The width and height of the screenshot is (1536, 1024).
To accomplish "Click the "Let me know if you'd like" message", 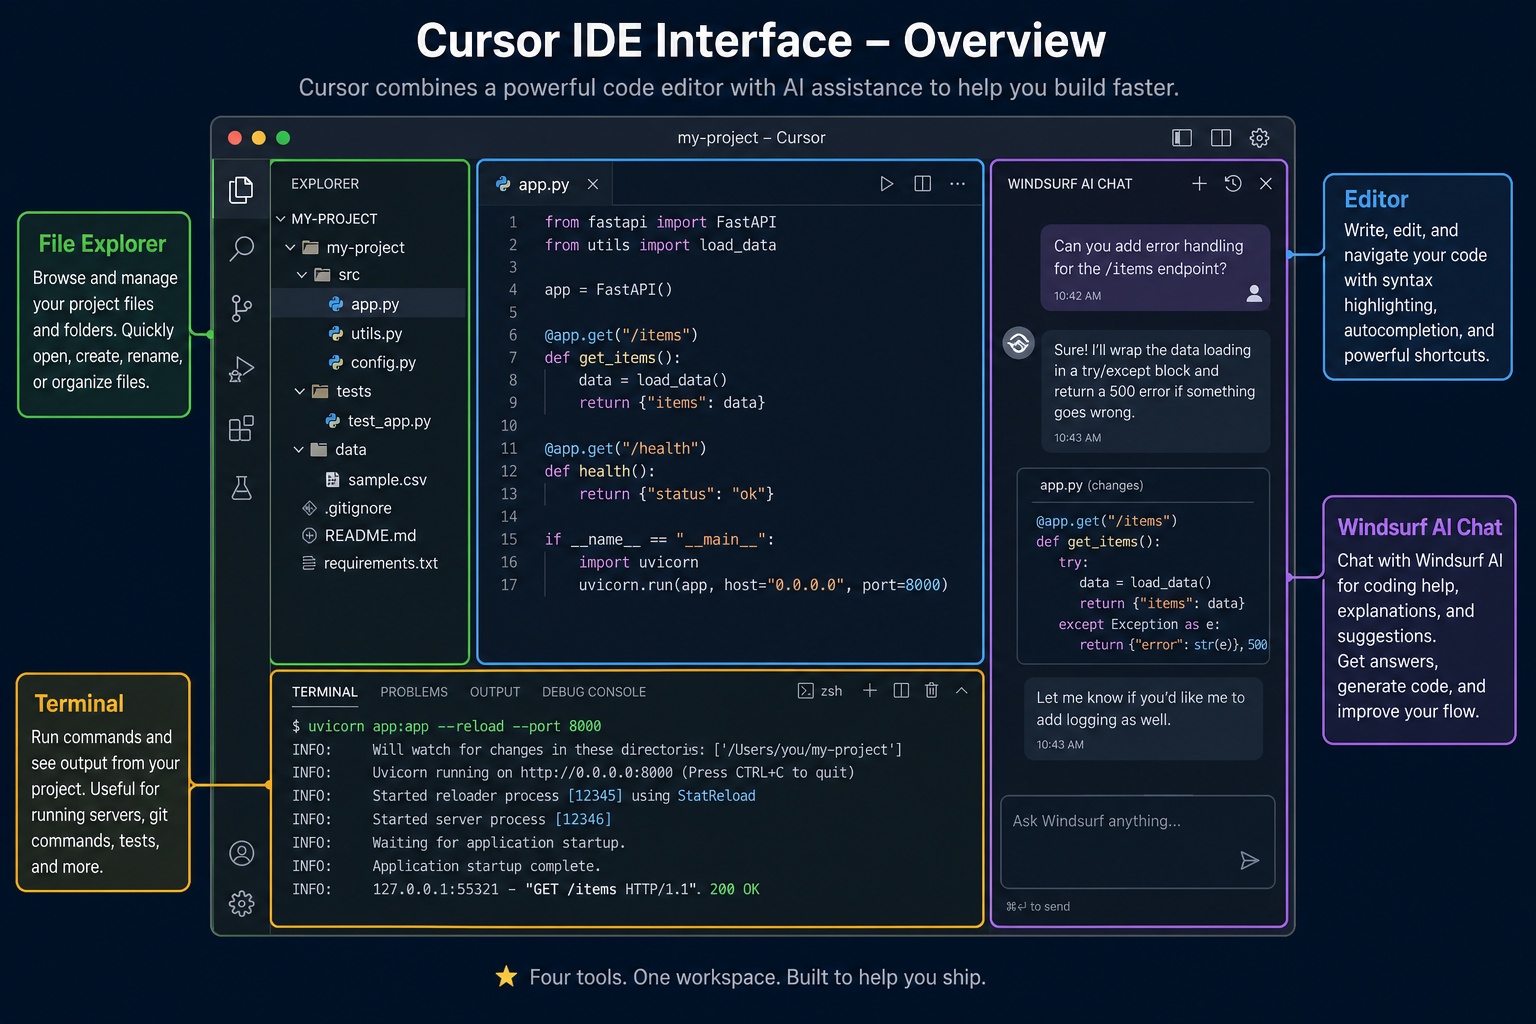I will [1143, 719].
